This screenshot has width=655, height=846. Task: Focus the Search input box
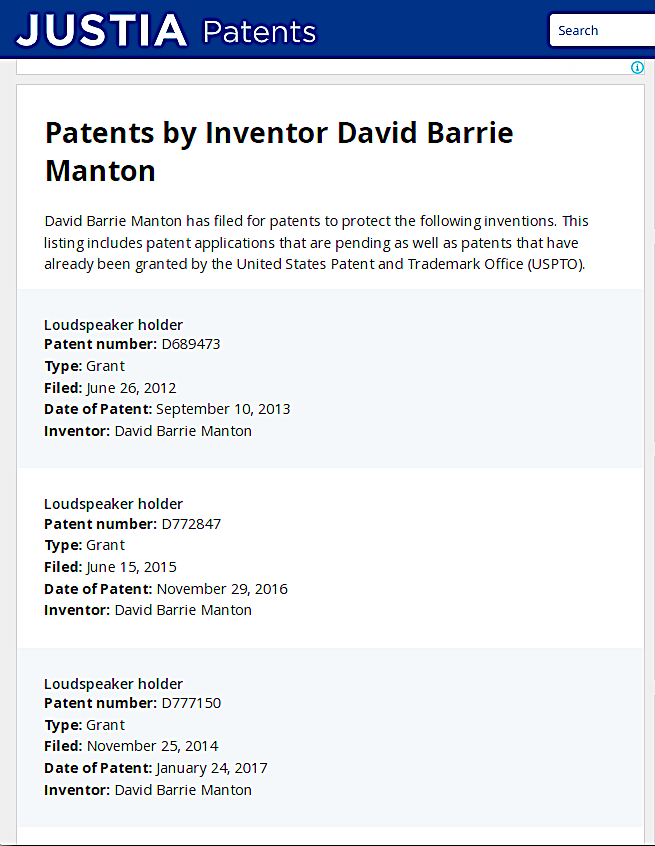click(602, 30)
